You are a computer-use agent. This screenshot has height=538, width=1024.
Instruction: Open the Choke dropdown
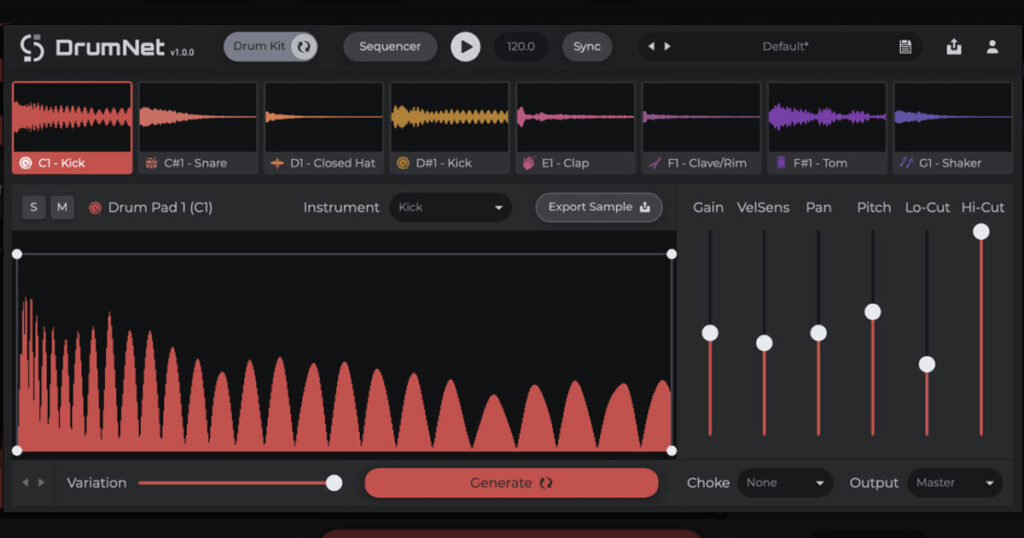coord(785,483)
